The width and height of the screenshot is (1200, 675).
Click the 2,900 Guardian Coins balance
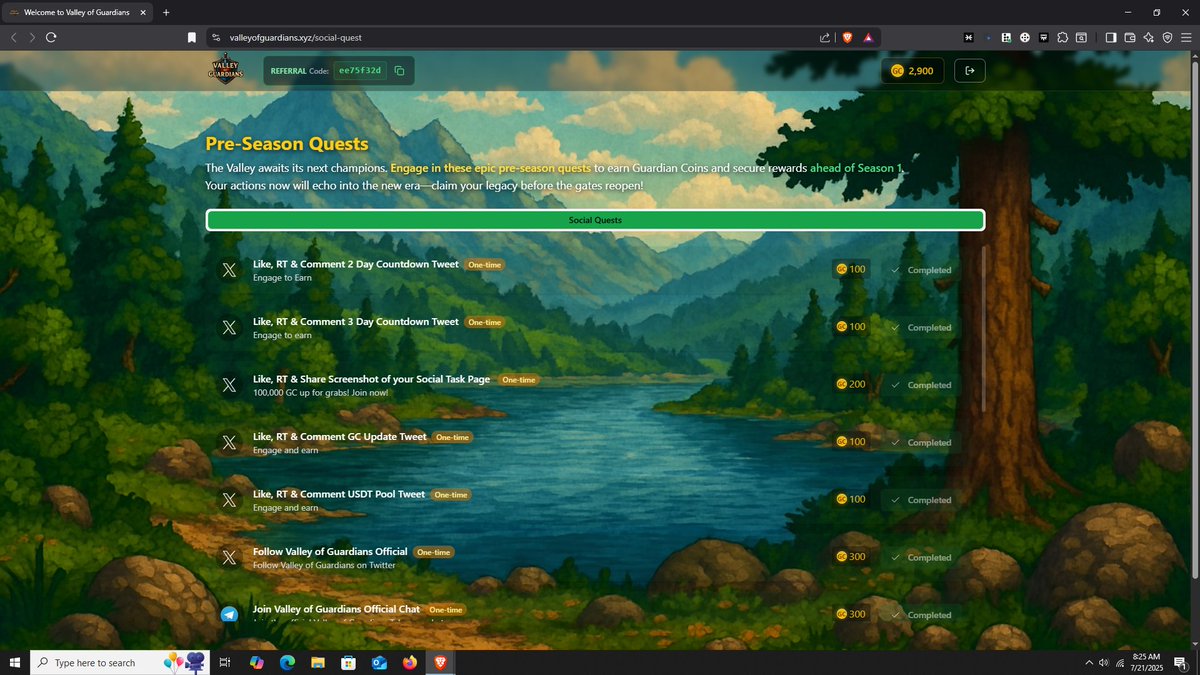[x=912, y=70]
